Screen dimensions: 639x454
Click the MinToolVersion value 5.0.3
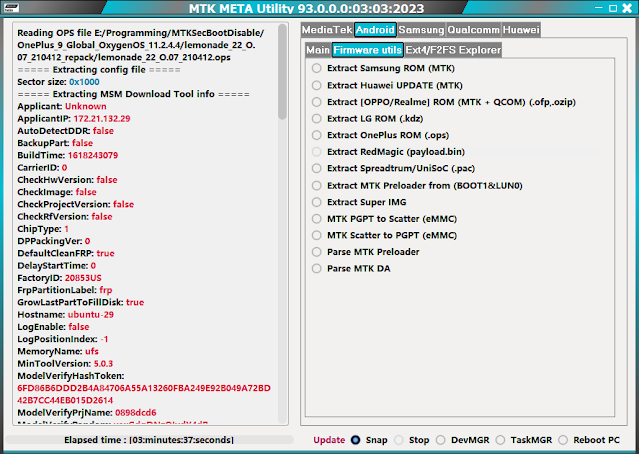click(104, 364)
